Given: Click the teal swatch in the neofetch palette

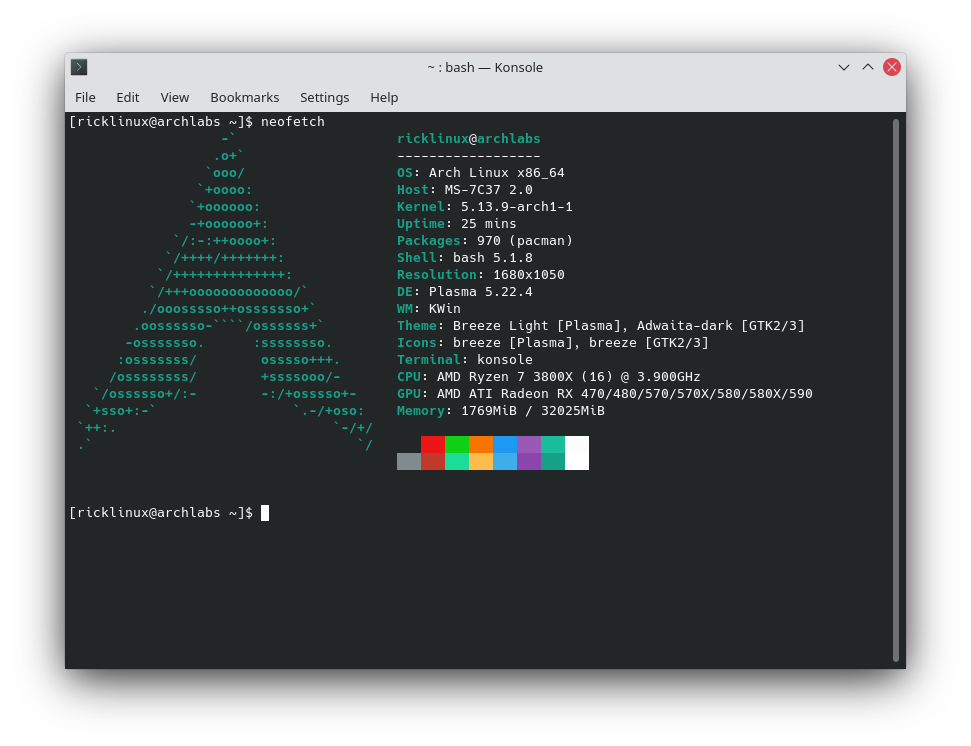Looking at the screenshot, I should (x=553, y=445).
